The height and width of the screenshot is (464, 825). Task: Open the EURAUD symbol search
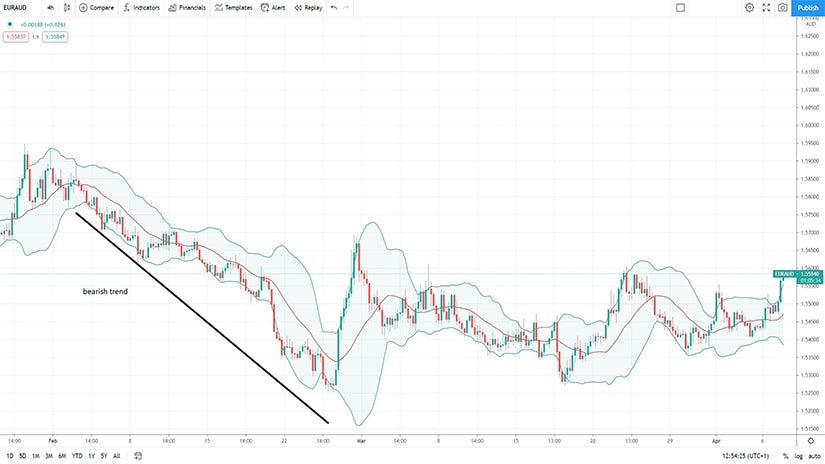click(15, 8)
